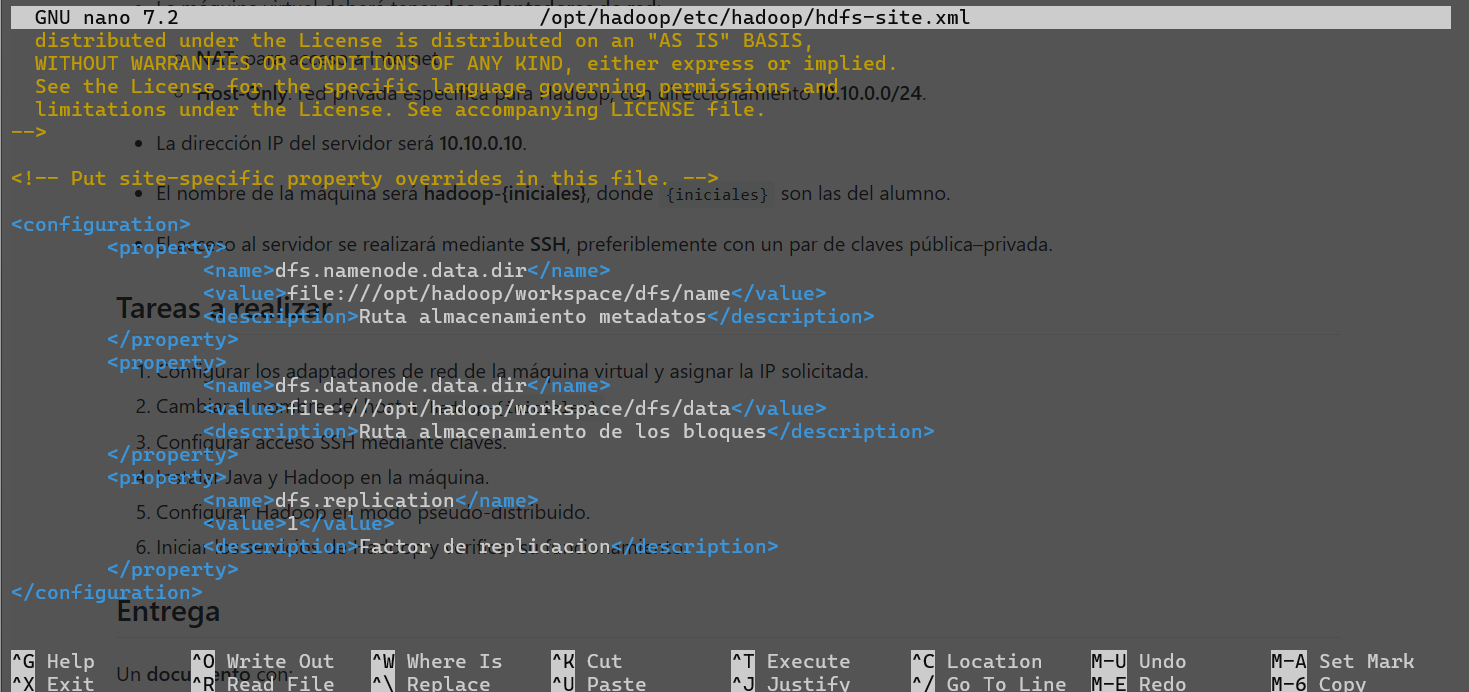Click the ^\ Replace shortcut label

click(431, 683)
